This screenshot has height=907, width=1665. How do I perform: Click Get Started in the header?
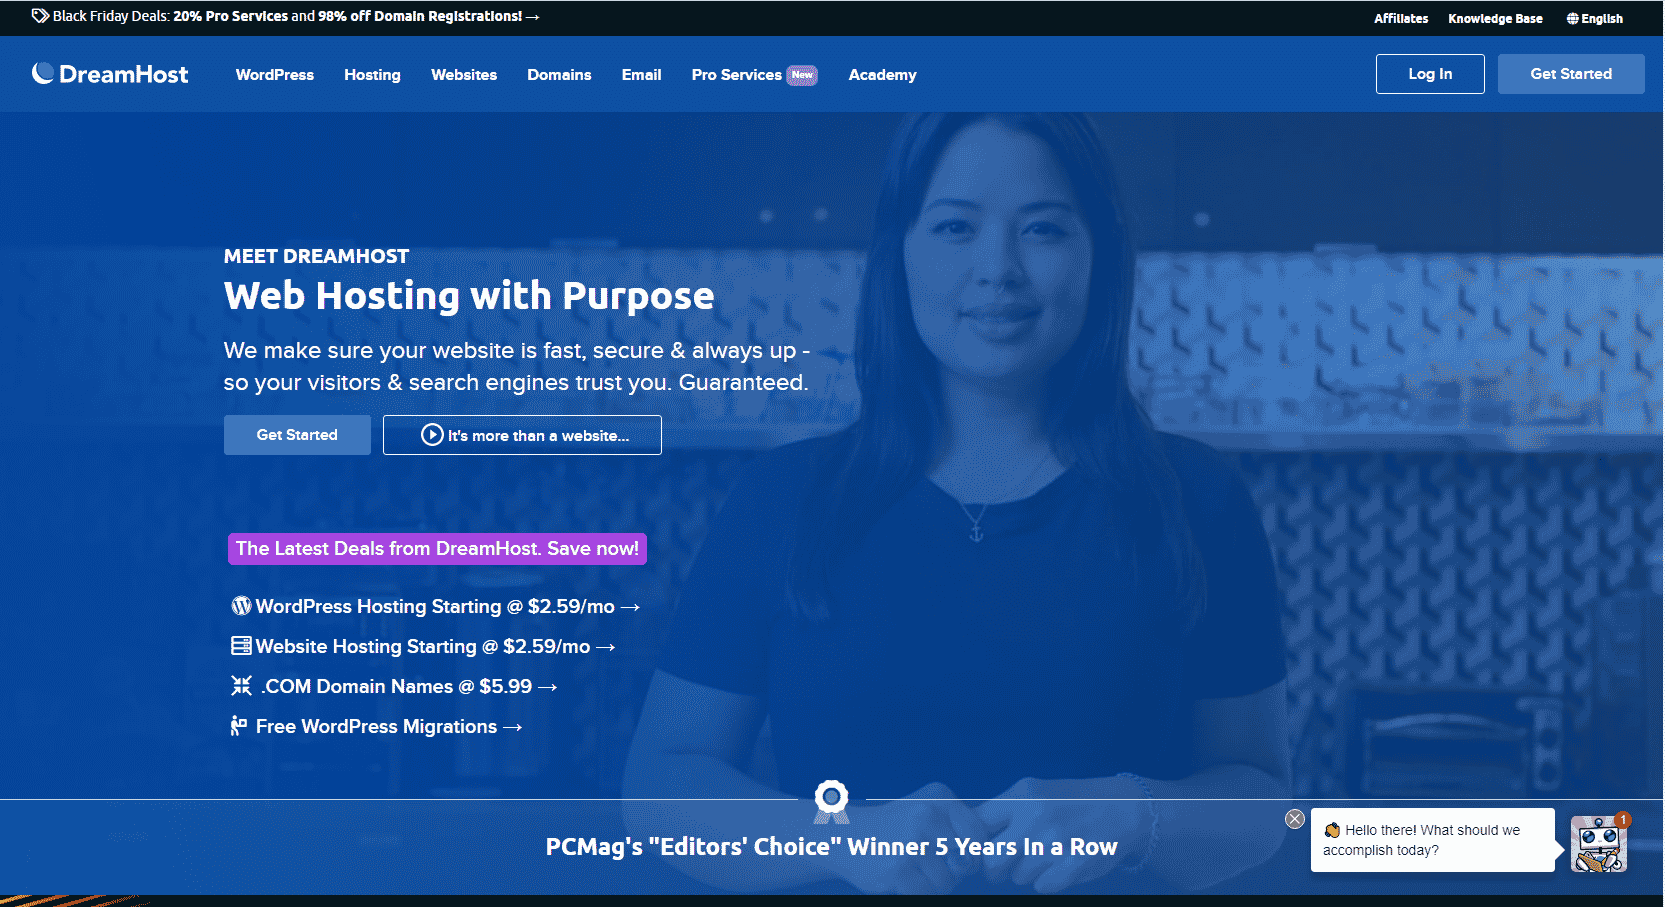point(1571,74)
